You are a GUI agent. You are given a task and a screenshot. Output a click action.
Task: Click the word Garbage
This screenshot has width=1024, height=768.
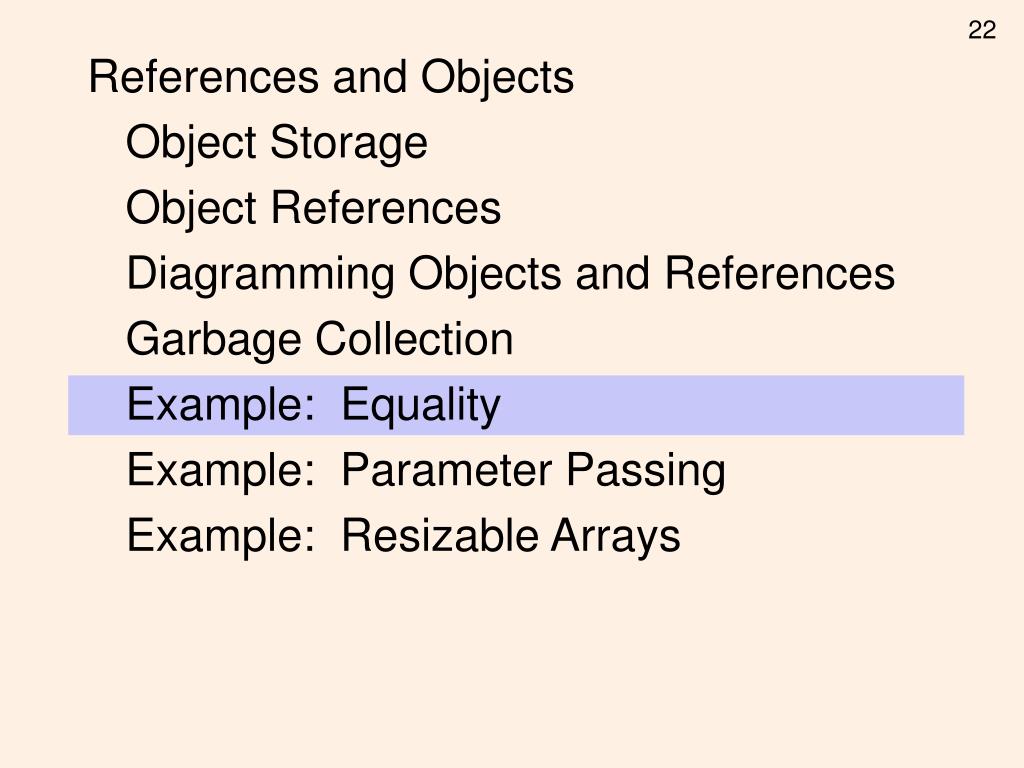click(x=214, y=339)
